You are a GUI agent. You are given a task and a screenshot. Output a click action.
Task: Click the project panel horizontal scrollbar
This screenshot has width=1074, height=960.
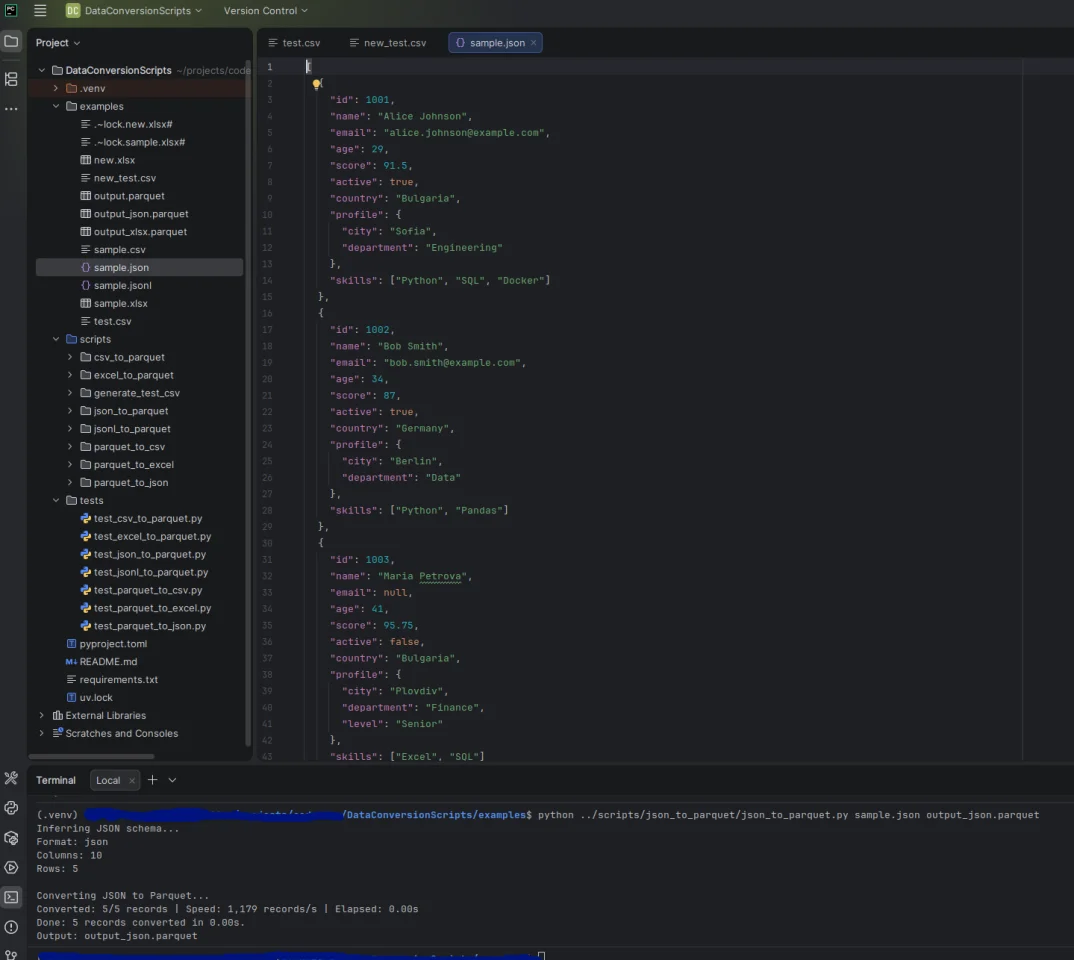click(x=92, y=757)
